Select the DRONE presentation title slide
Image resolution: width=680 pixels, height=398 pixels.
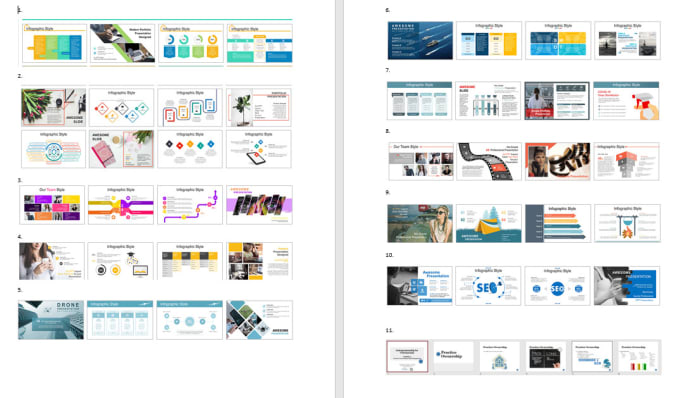[51, 320]
